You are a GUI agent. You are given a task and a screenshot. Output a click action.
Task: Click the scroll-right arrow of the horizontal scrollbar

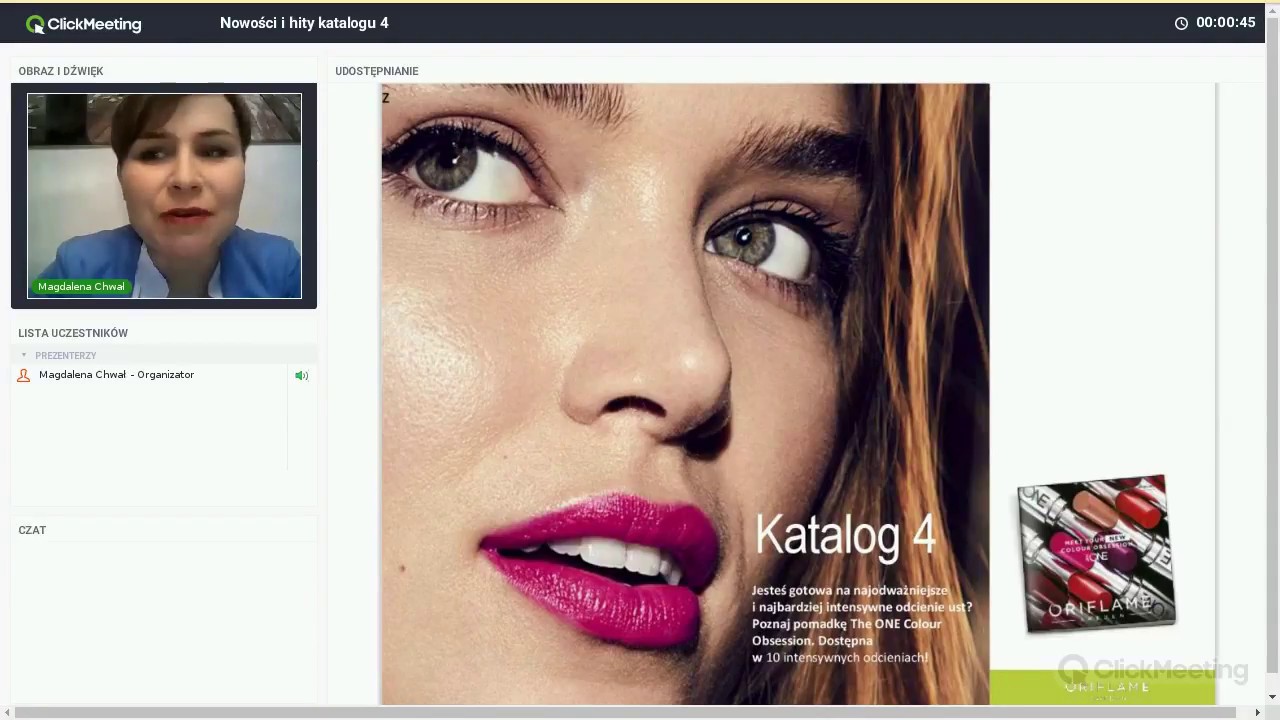coord(1259,712)
